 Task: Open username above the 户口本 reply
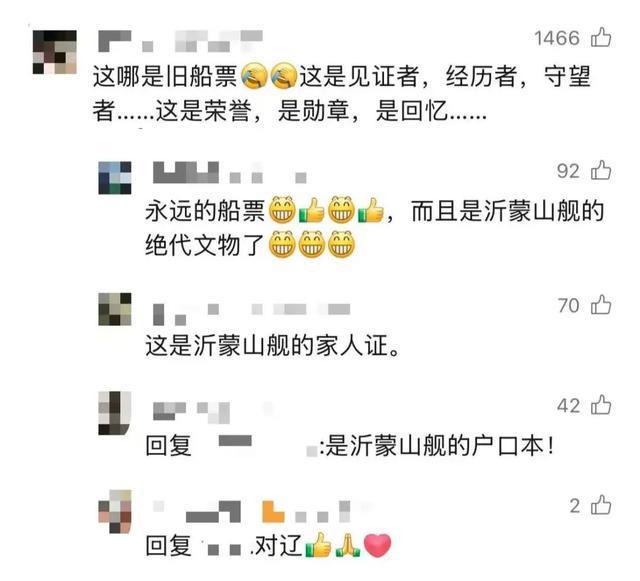coord(191,412)
